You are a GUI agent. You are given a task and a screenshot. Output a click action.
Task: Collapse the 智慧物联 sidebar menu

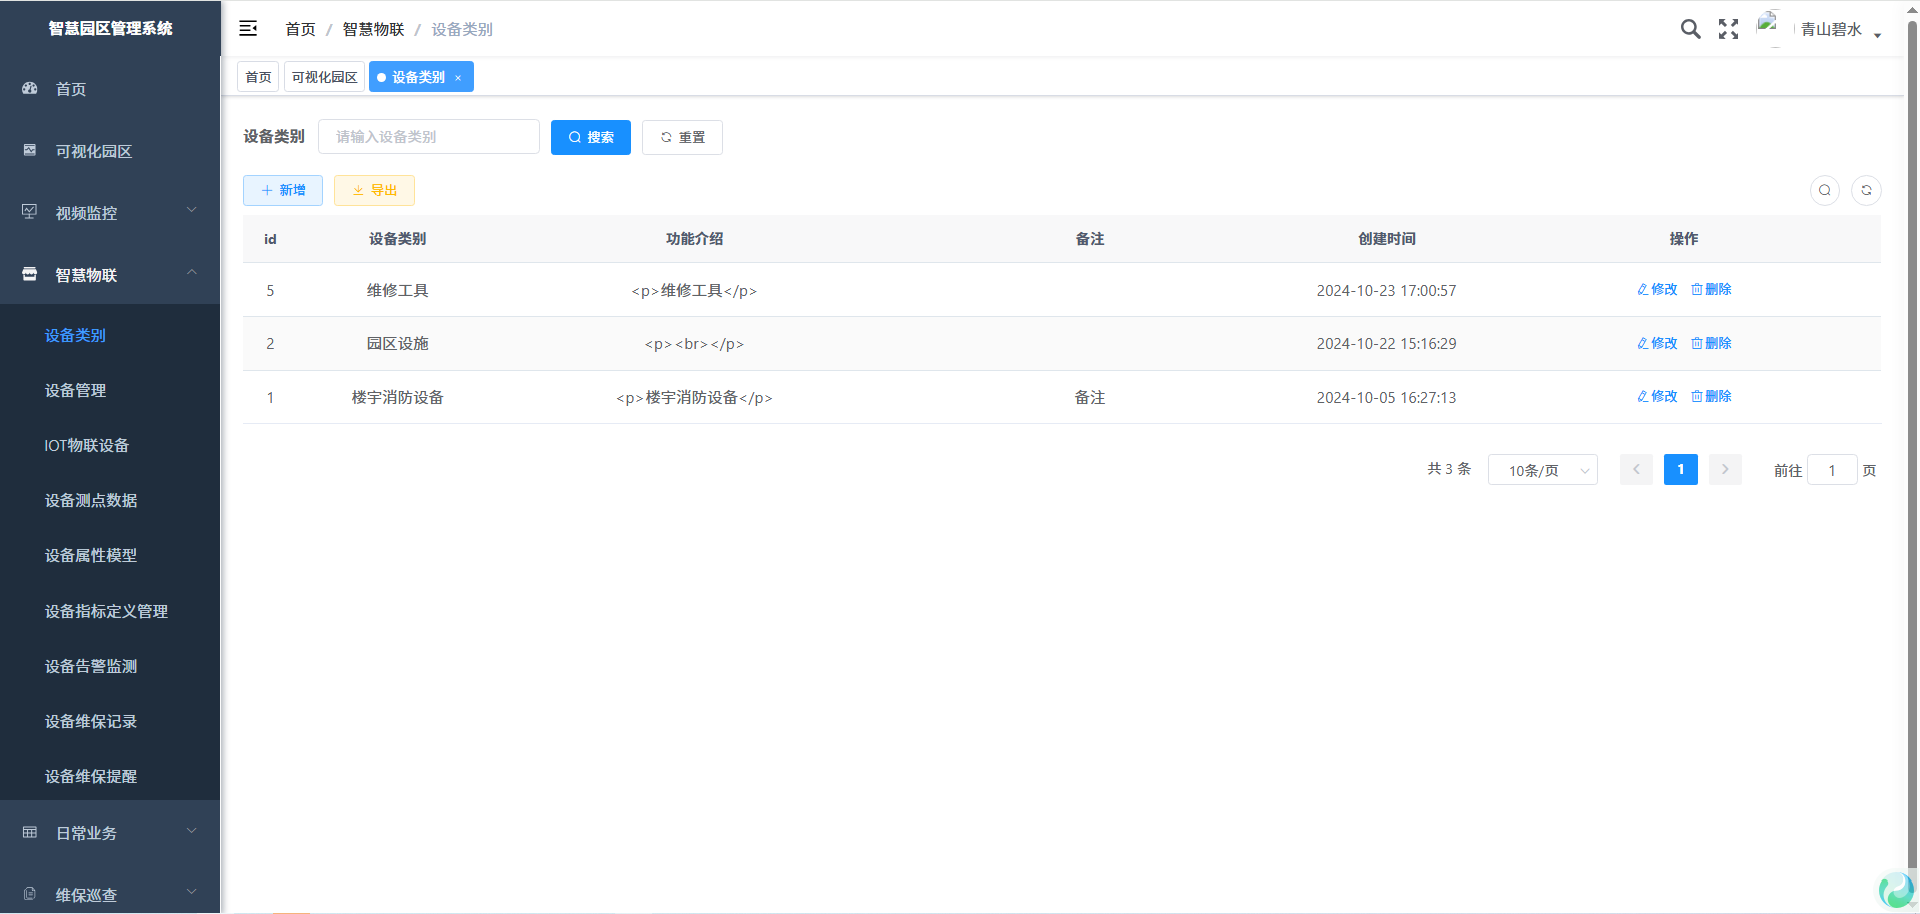pos(110,275)
